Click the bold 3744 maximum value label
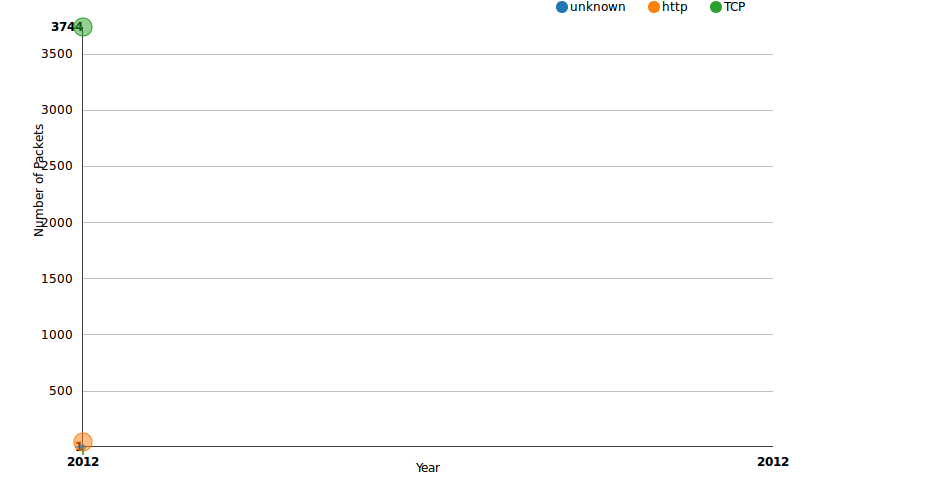932x483 pixels. (67, 27)
